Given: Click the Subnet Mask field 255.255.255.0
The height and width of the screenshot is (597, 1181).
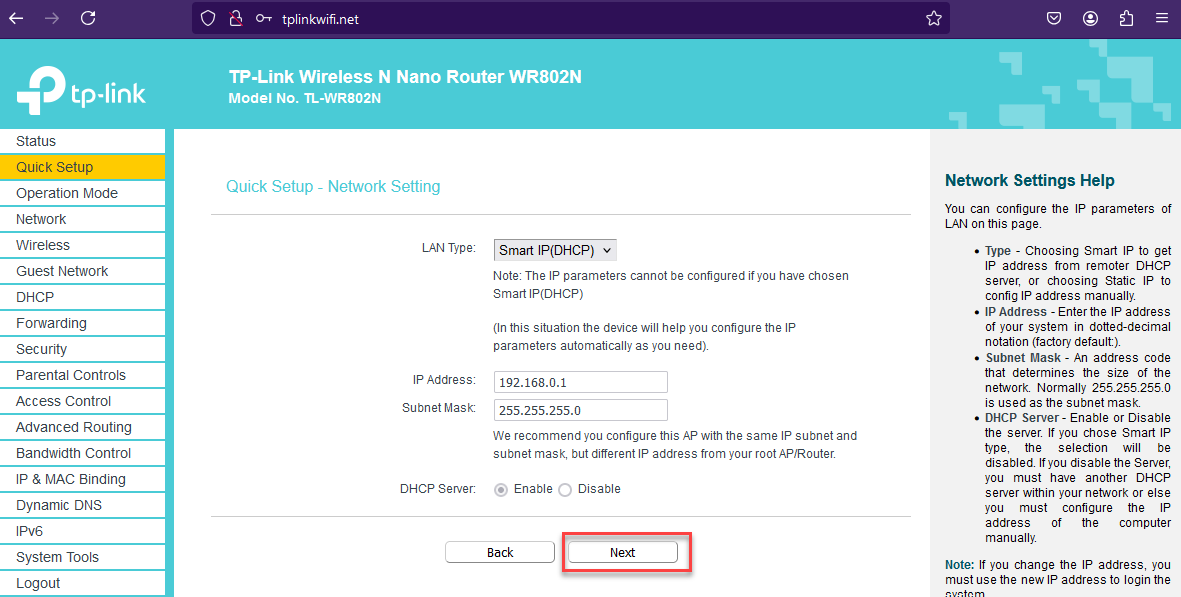Looking at the screenshot, I should pyautogui.click(x=580, y=410).
